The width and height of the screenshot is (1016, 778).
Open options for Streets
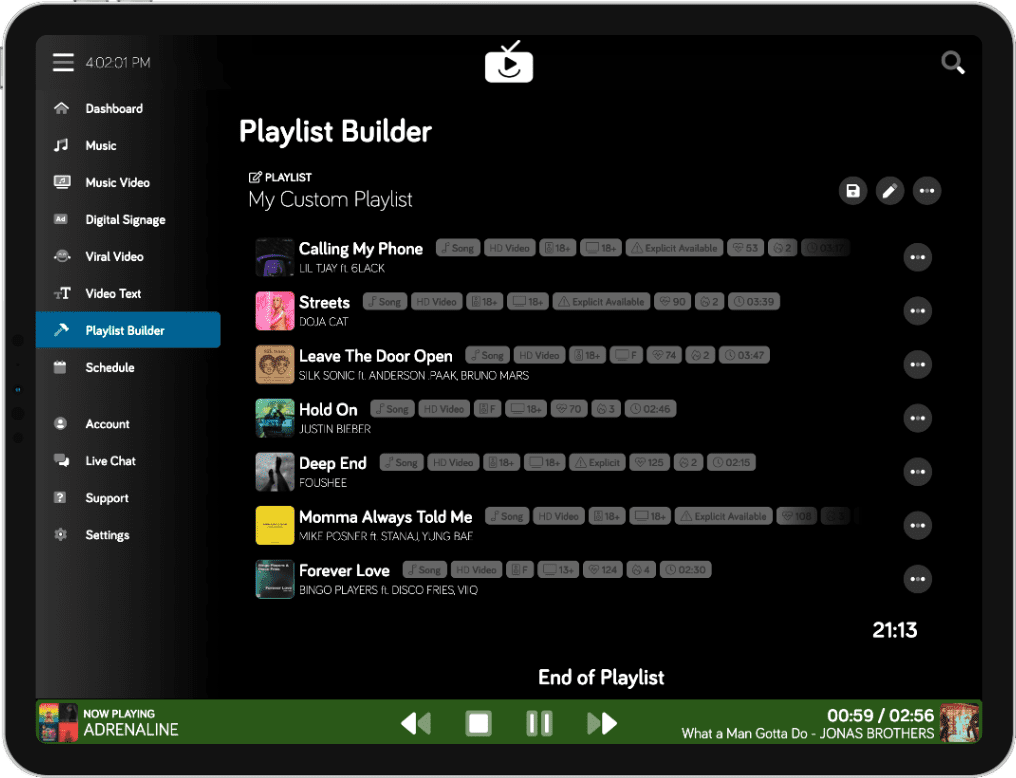click(x=918, y=311)
